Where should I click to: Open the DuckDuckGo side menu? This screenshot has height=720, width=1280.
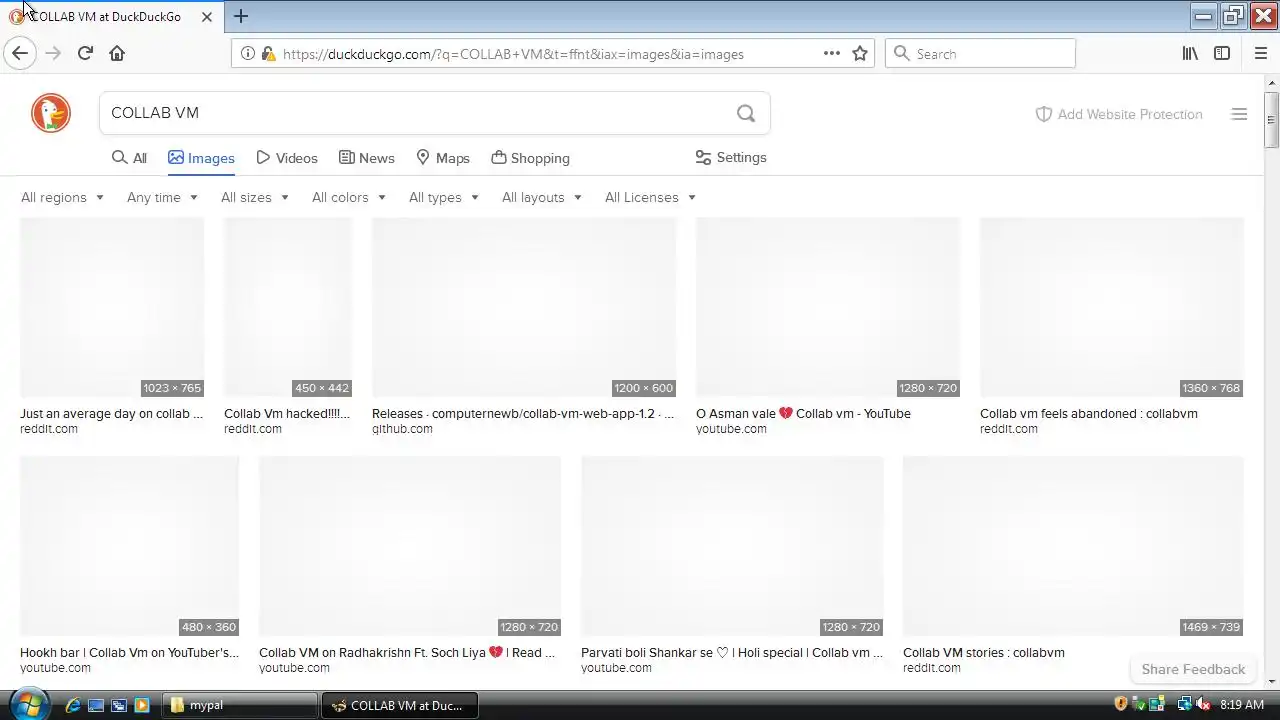pos(1239,114)
